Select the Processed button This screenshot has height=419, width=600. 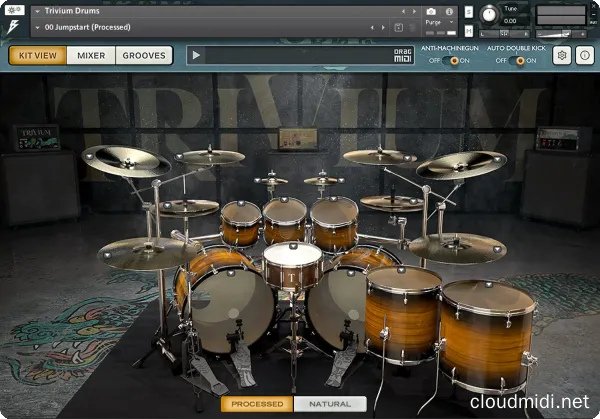point(257,404)
